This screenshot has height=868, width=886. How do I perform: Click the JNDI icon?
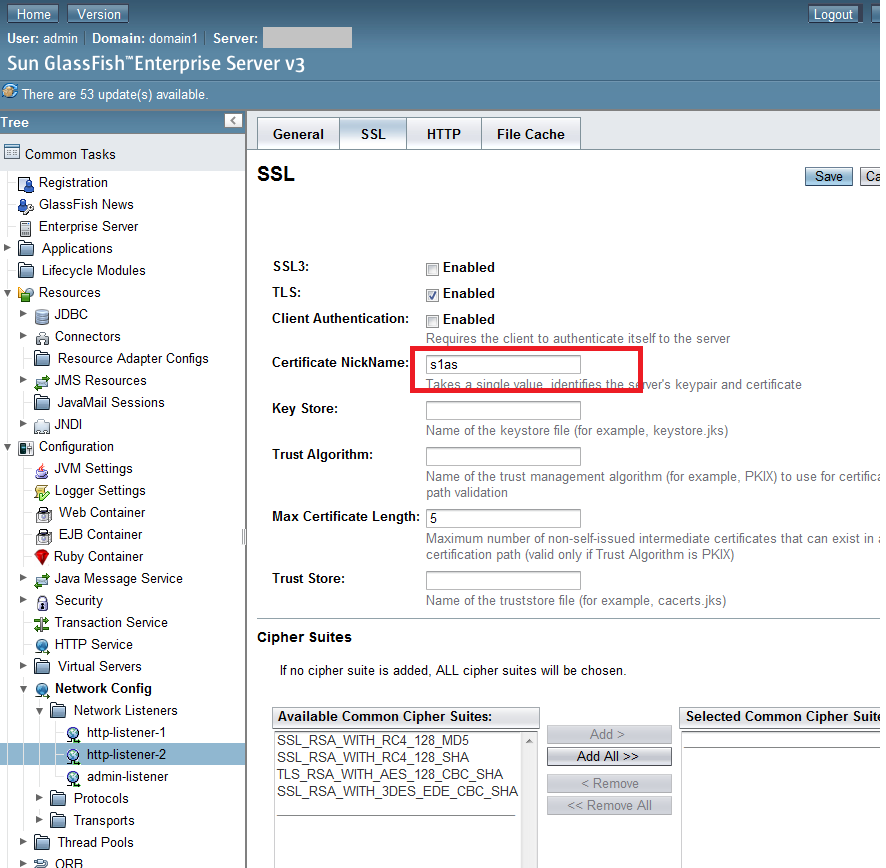pyautogui.click(x=42, y=425)
